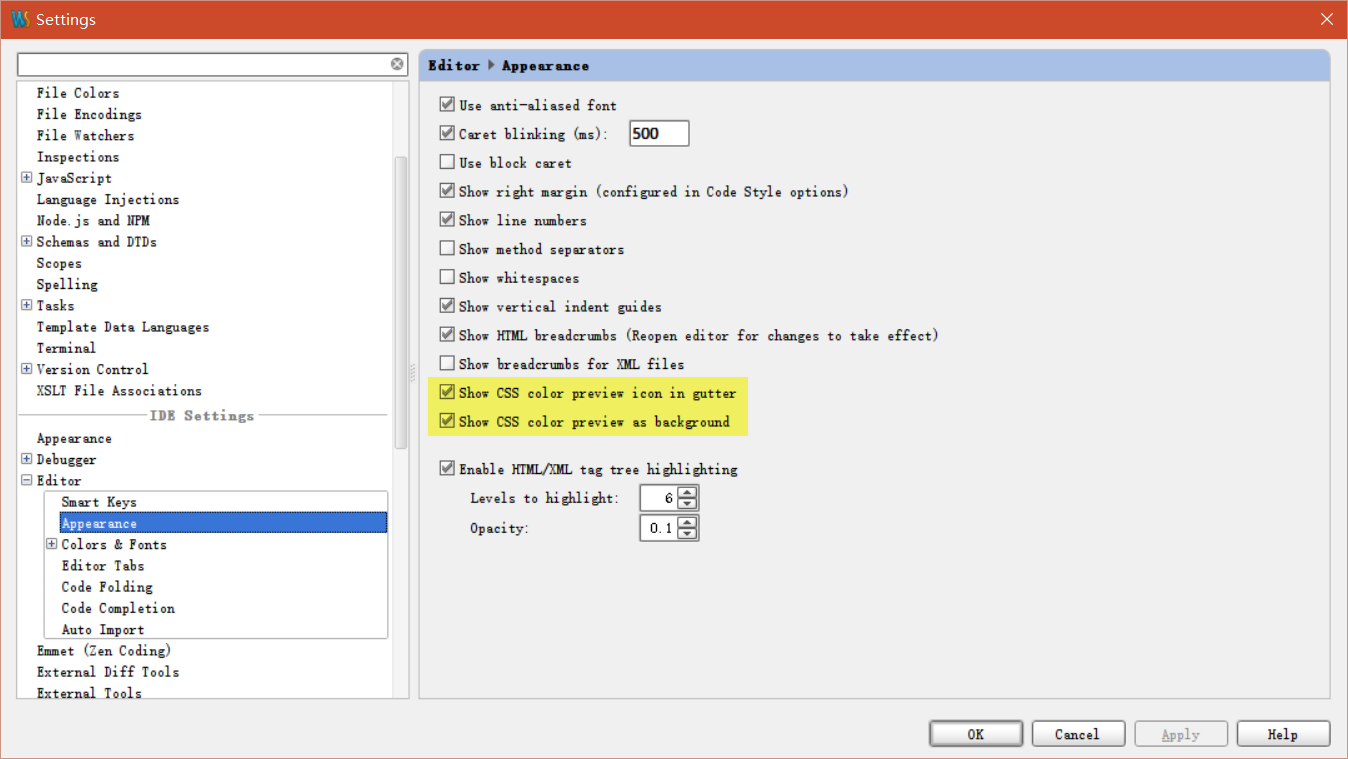Expand the JavaScript tree node
1348x759 pixels.
(x=26, y=178)
